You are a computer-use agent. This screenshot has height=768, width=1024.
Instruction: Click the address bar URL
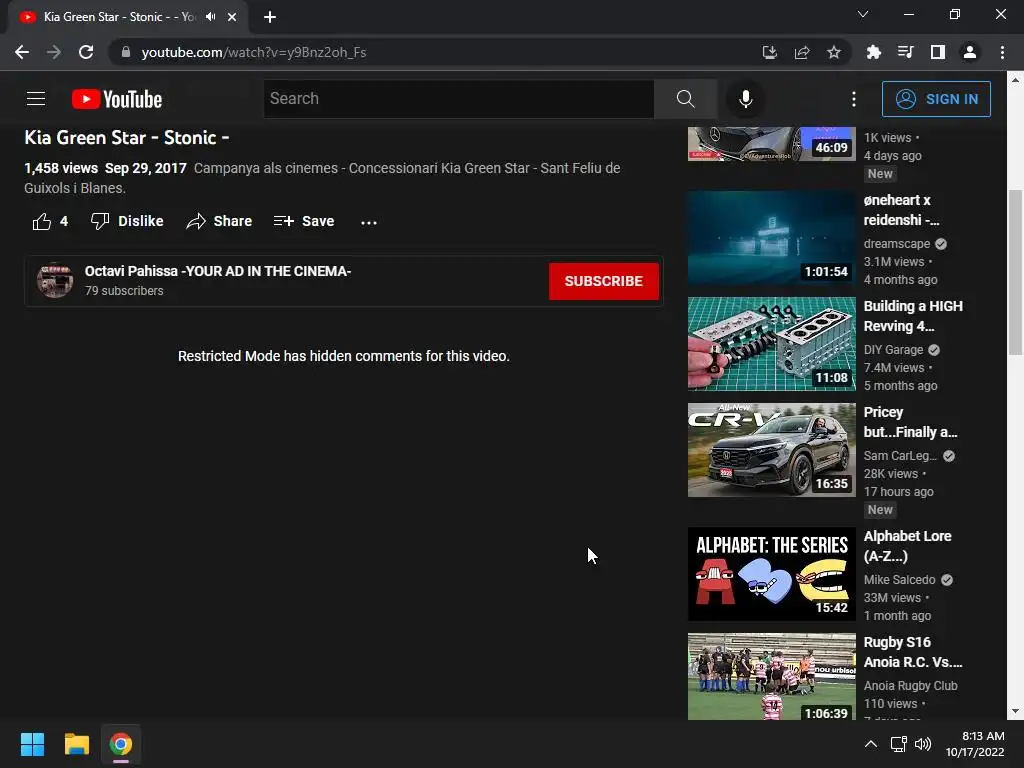click(x=253, y=52)
